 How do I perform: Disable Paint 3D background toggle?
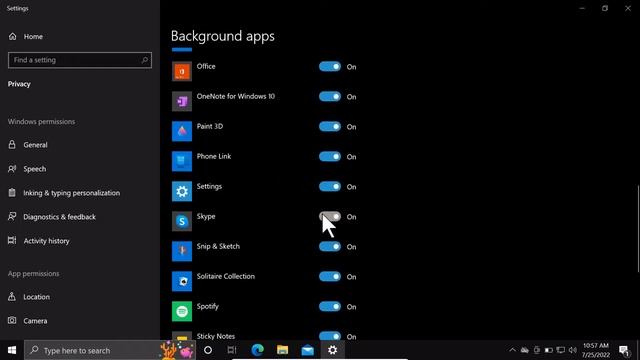coord(330,127)
